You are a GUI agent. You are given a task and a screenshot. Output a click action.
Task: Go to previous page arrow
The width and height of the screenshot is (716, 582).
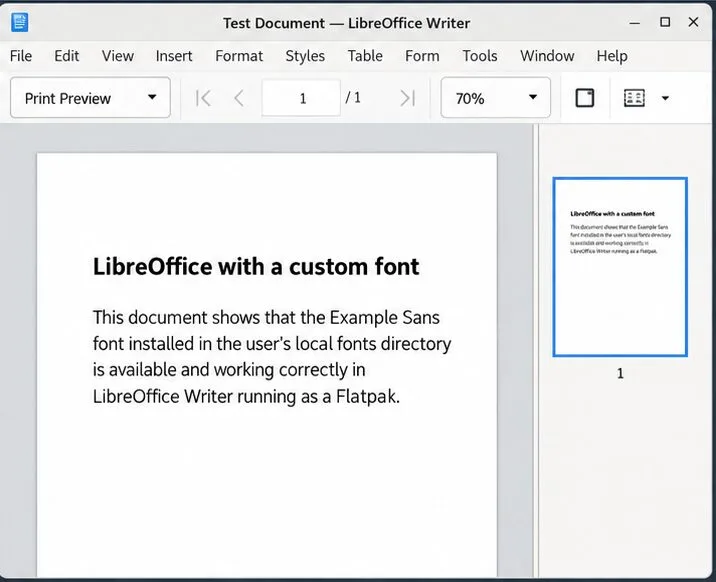pyautogui.click(x=239, y=98)
